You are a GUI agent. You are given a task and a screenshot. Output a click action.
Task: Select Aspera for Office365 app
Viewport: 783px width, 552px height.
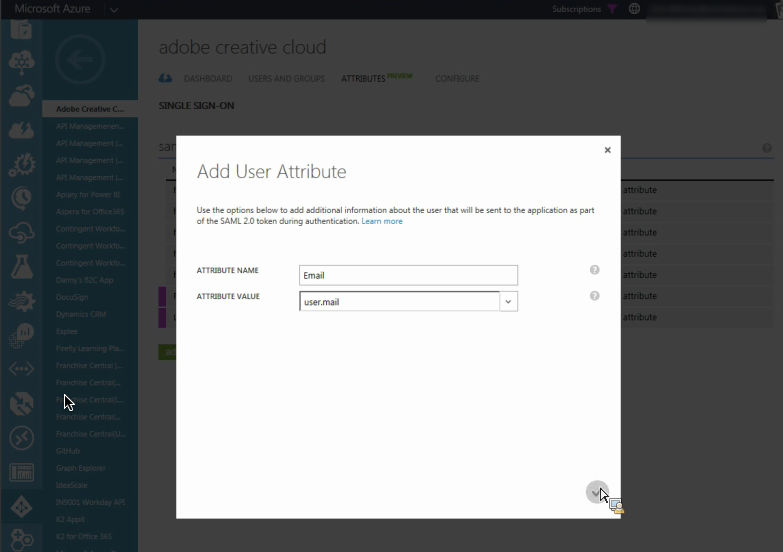(x=90, y=211)
